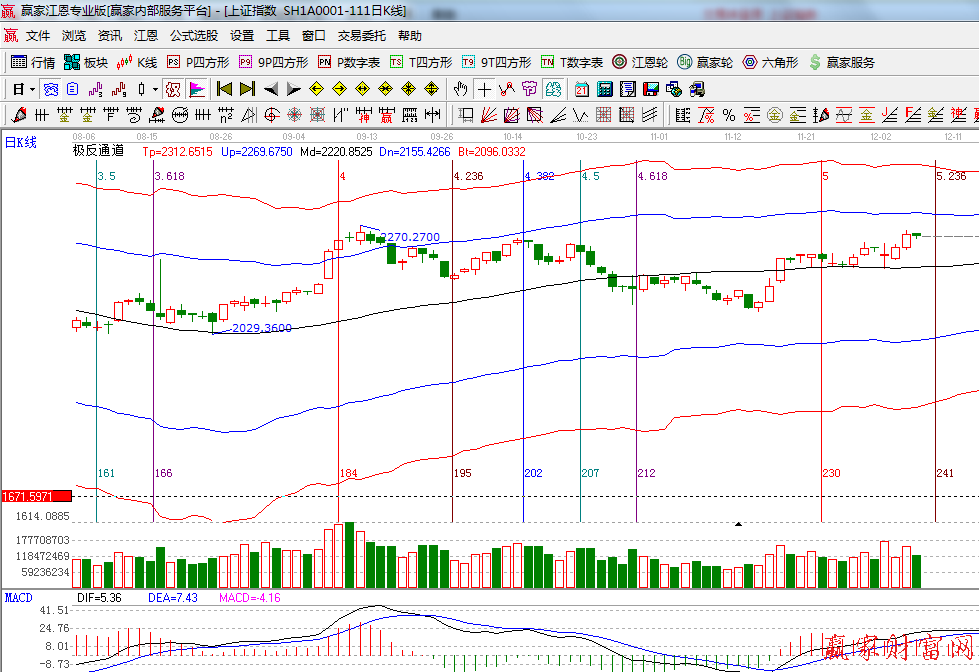
Task: Open the 六角形 hexagon tool
Action: [x=770, y=62]
